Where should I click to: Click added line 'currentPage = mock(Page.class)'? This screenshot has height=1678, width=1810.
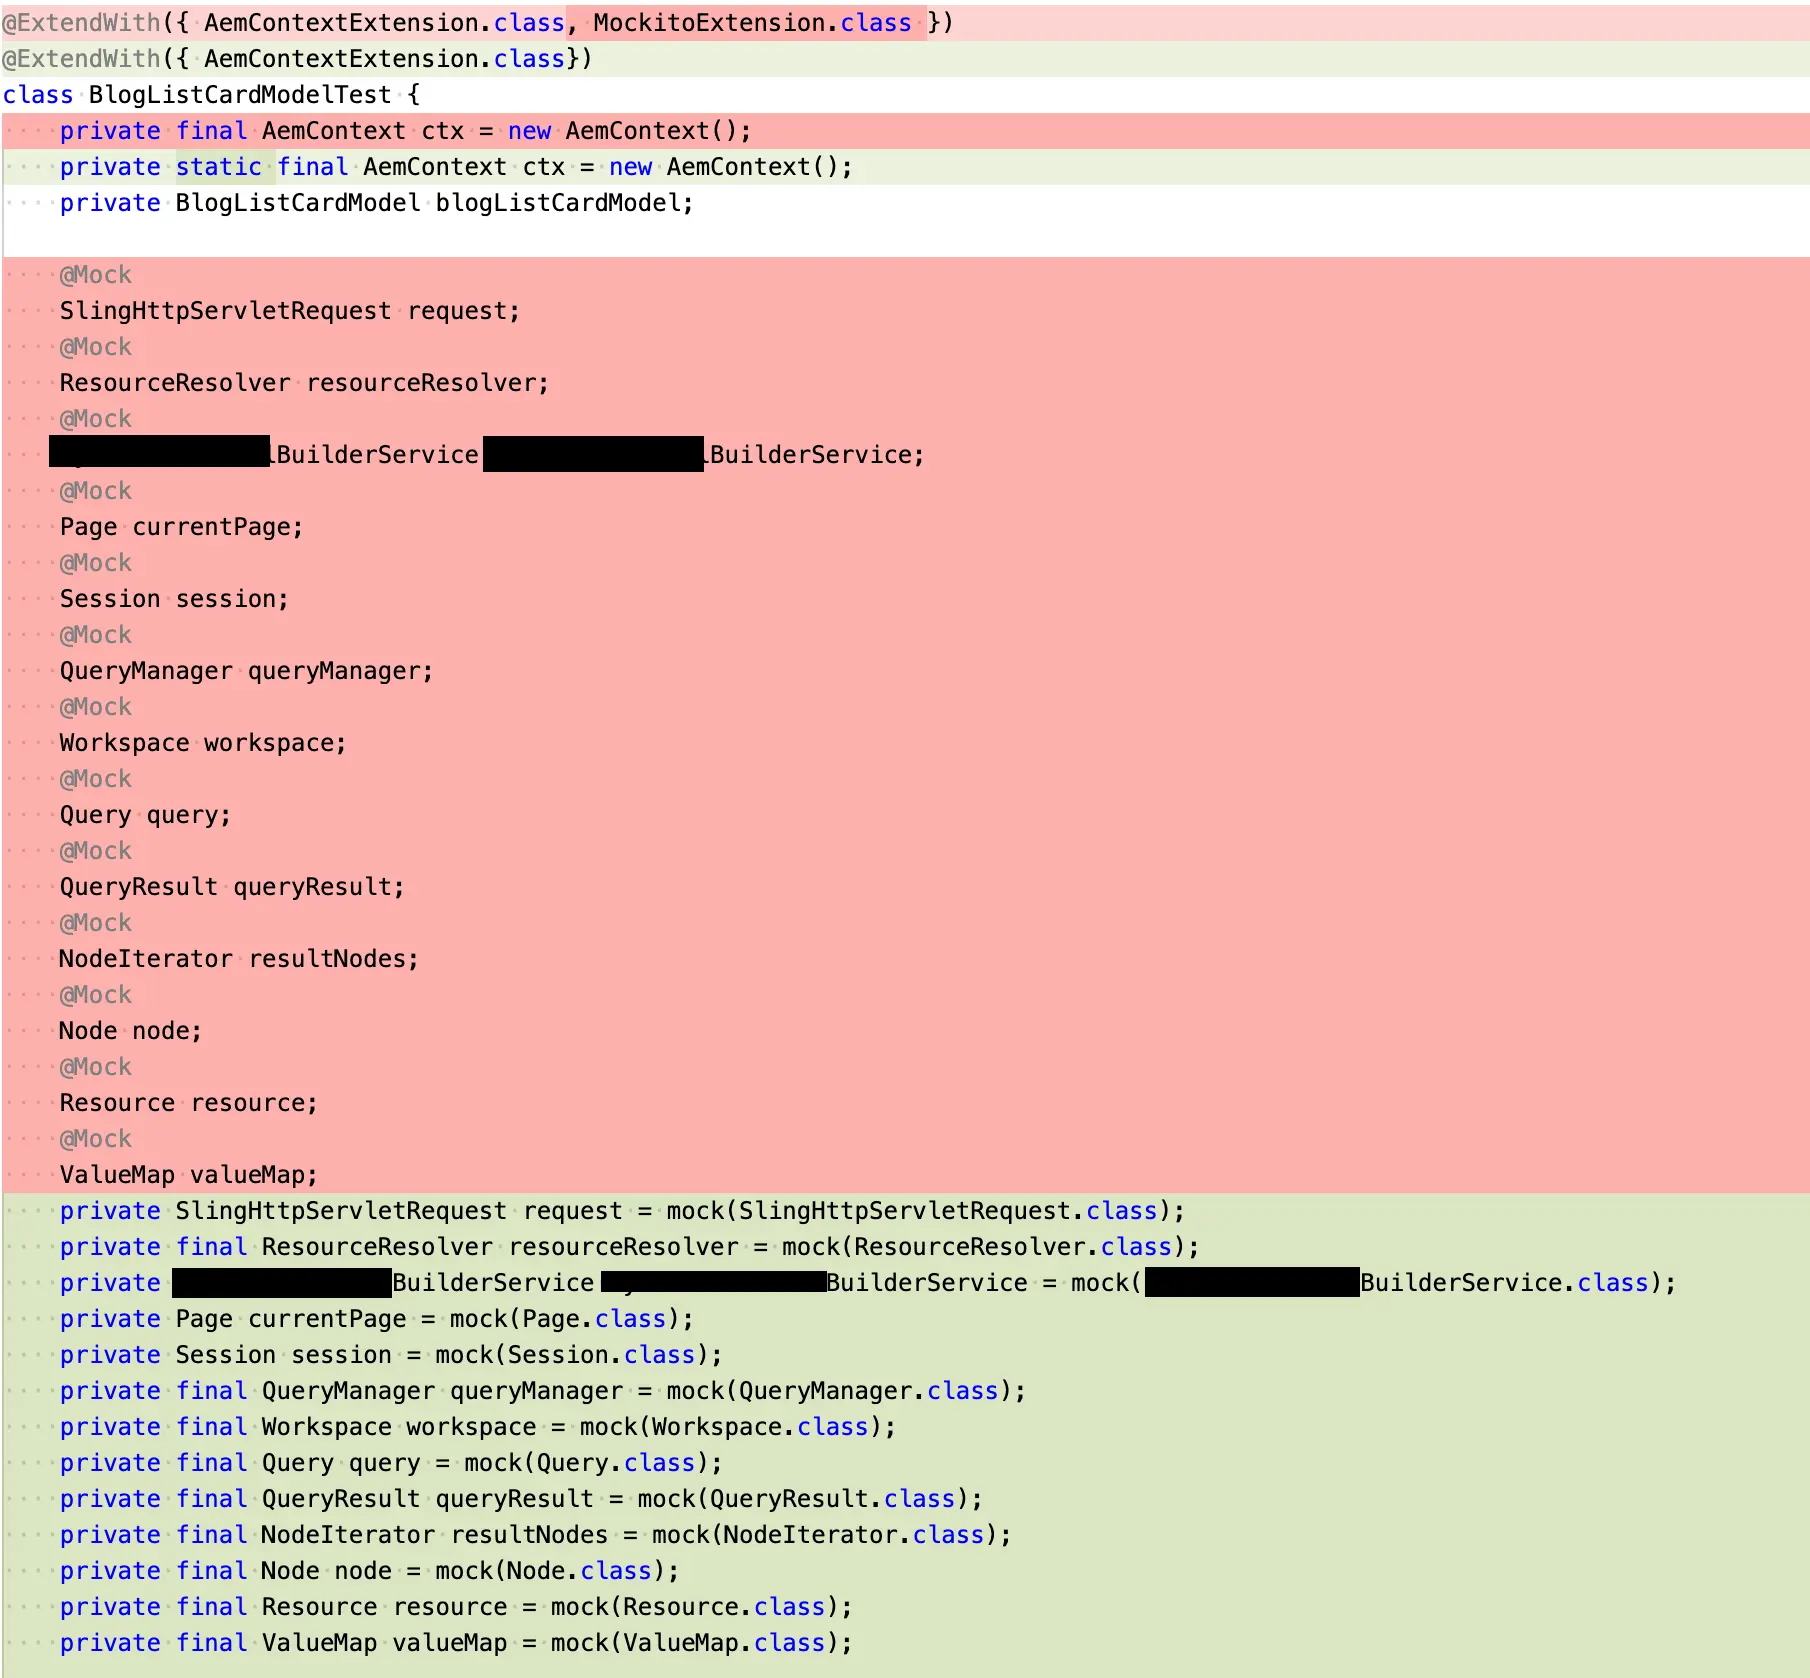[905, 1318]
